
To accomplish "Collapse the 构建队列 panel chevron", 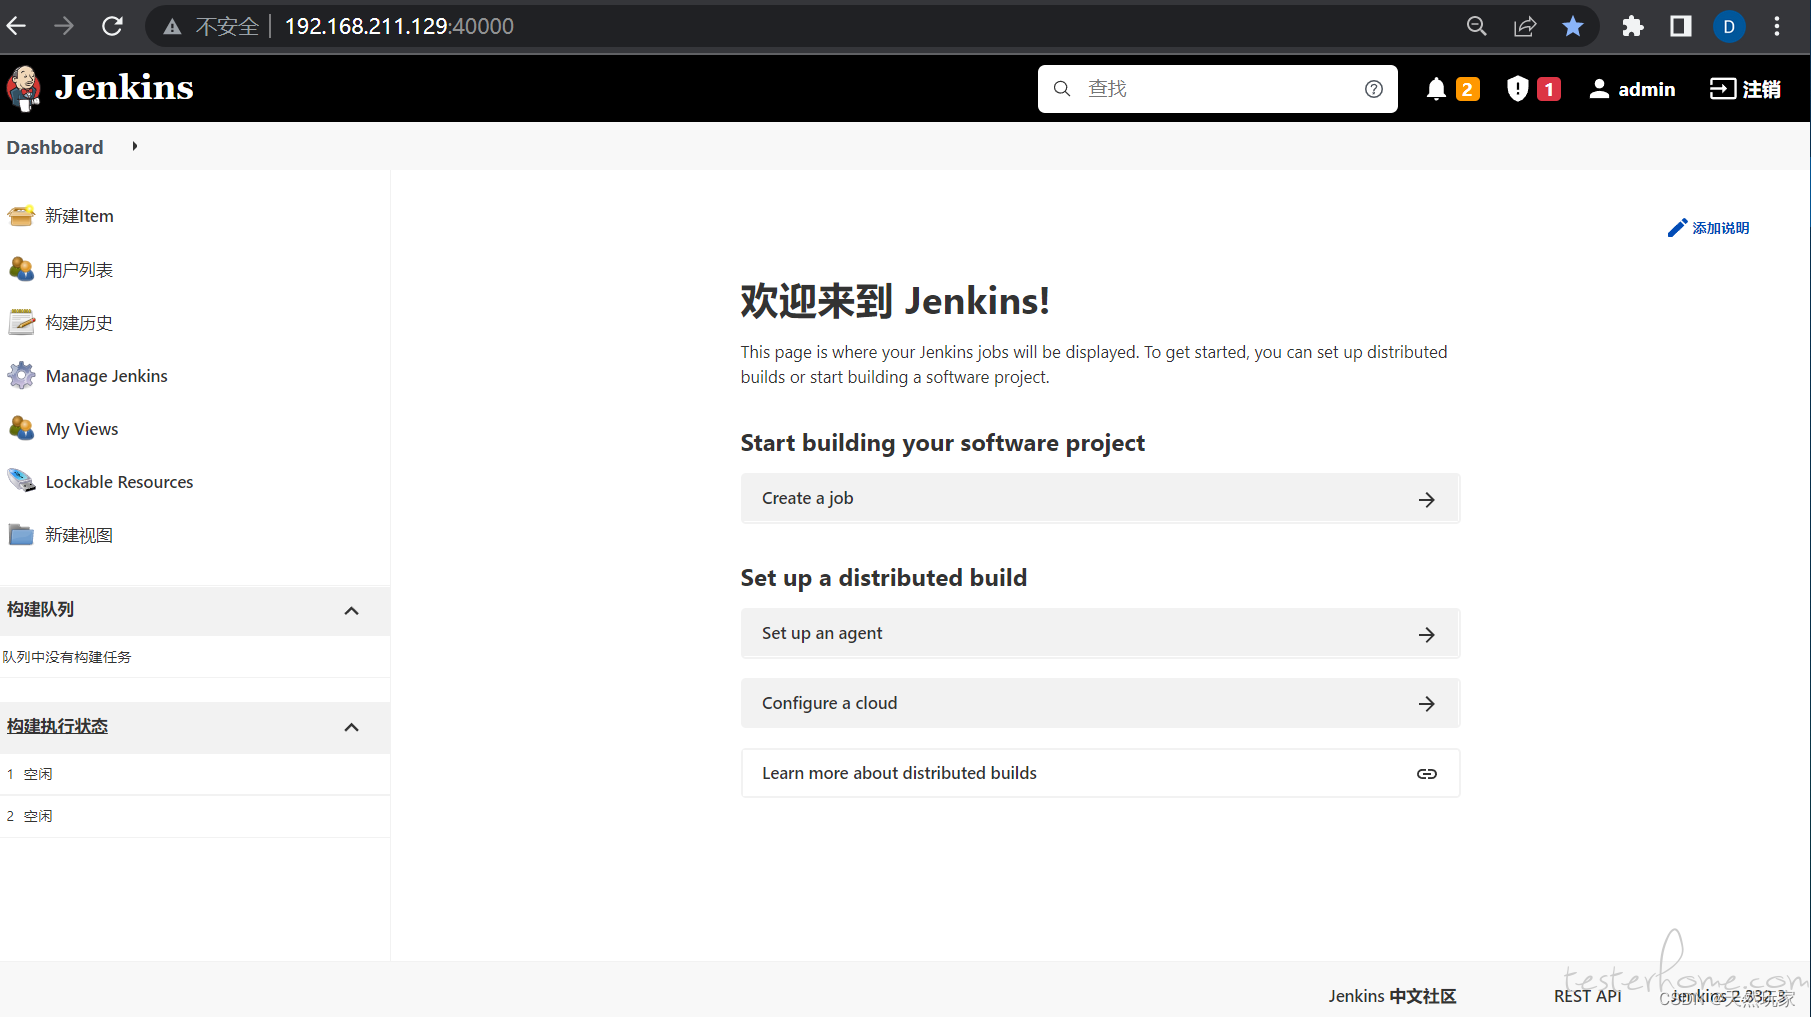I will tap(351, 610).
